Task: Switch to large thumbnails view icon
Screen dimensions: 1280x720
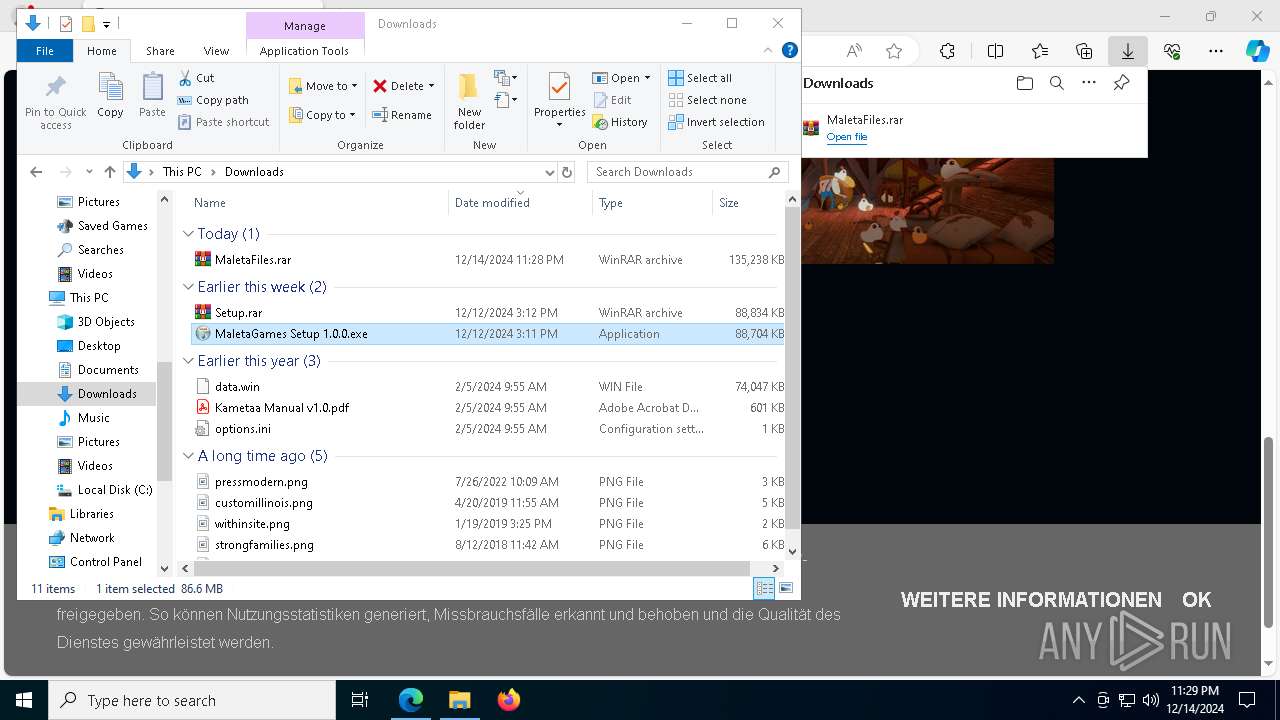Action: click(786, 589)
